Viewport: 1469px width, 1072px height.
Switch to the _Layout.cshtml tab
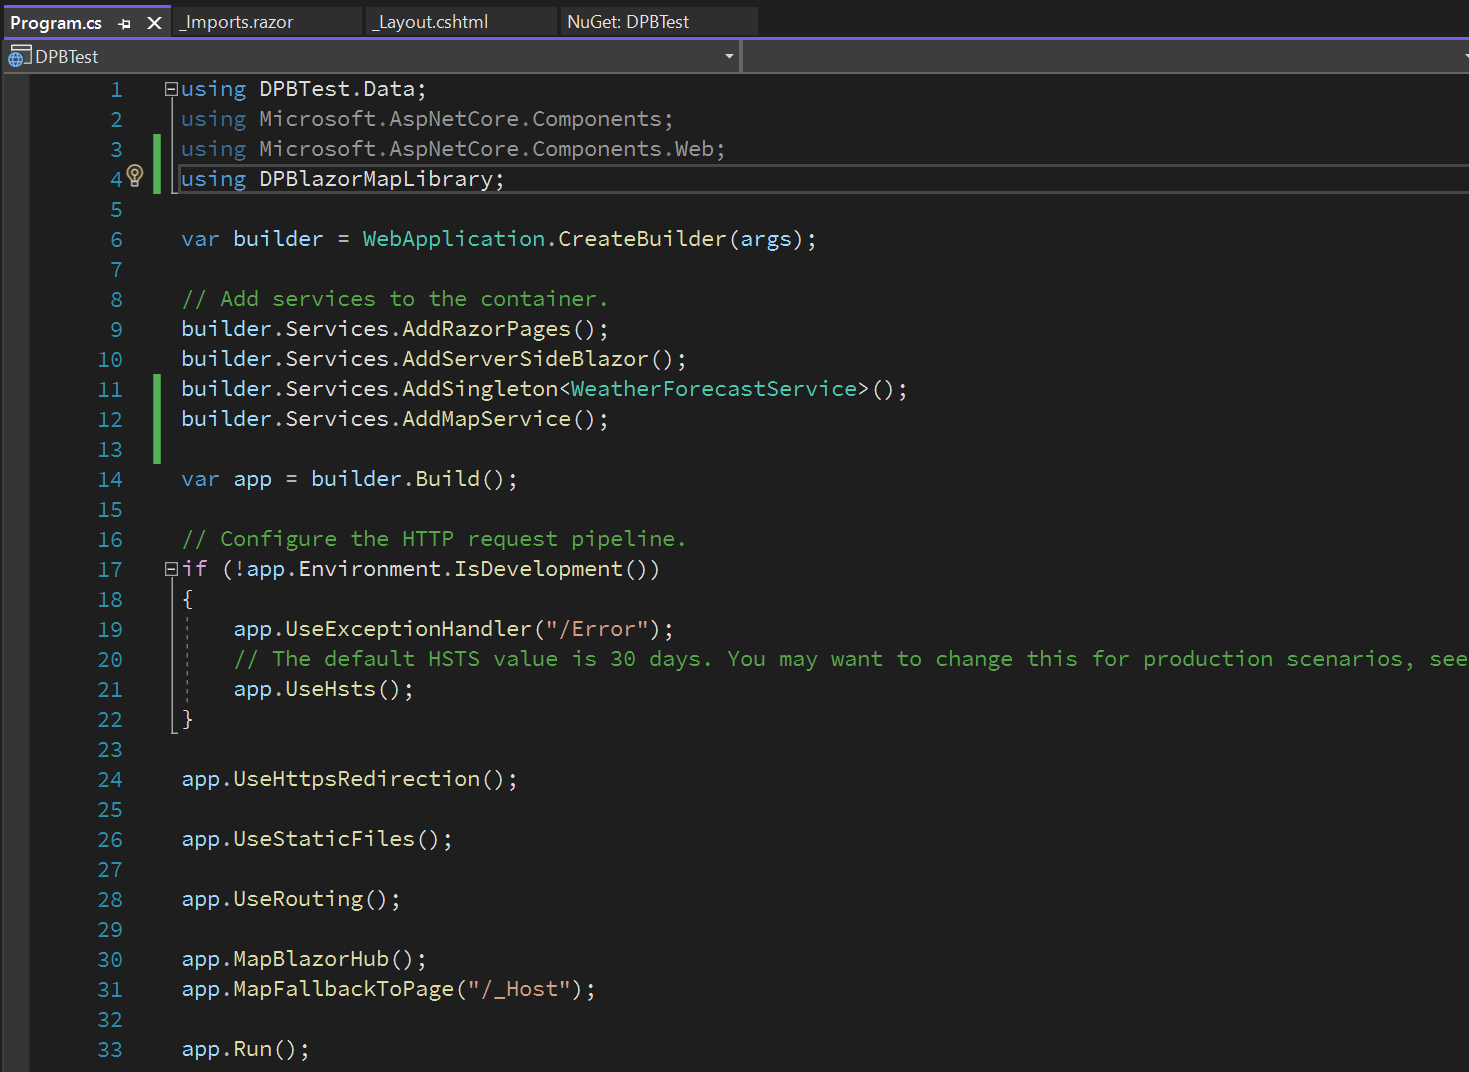coord(431,22)
